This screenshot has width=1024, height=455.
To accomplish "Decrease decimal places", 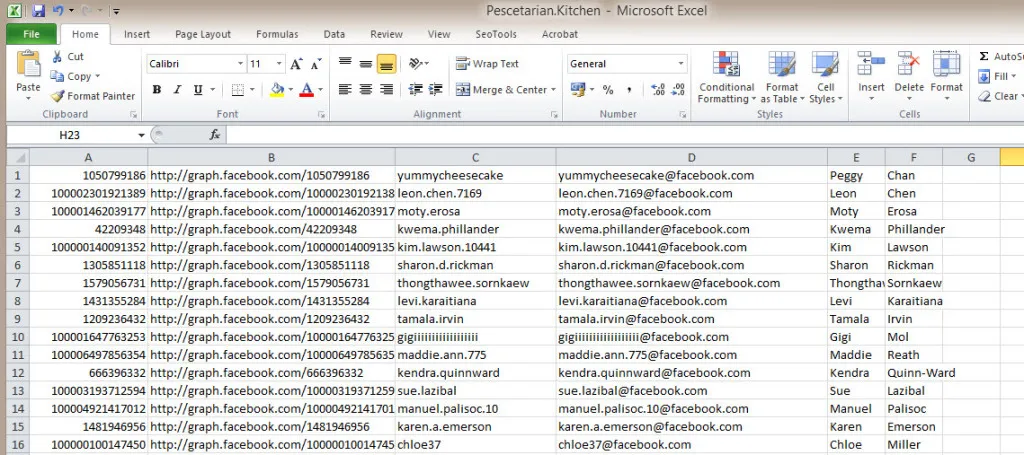I will [x=679, y=89].
